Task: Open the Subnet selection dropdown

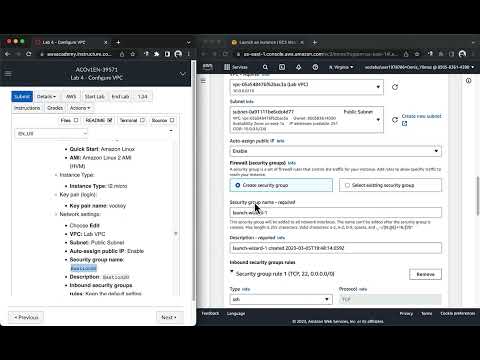Action: pyautogui.click(x=307, y=120)
